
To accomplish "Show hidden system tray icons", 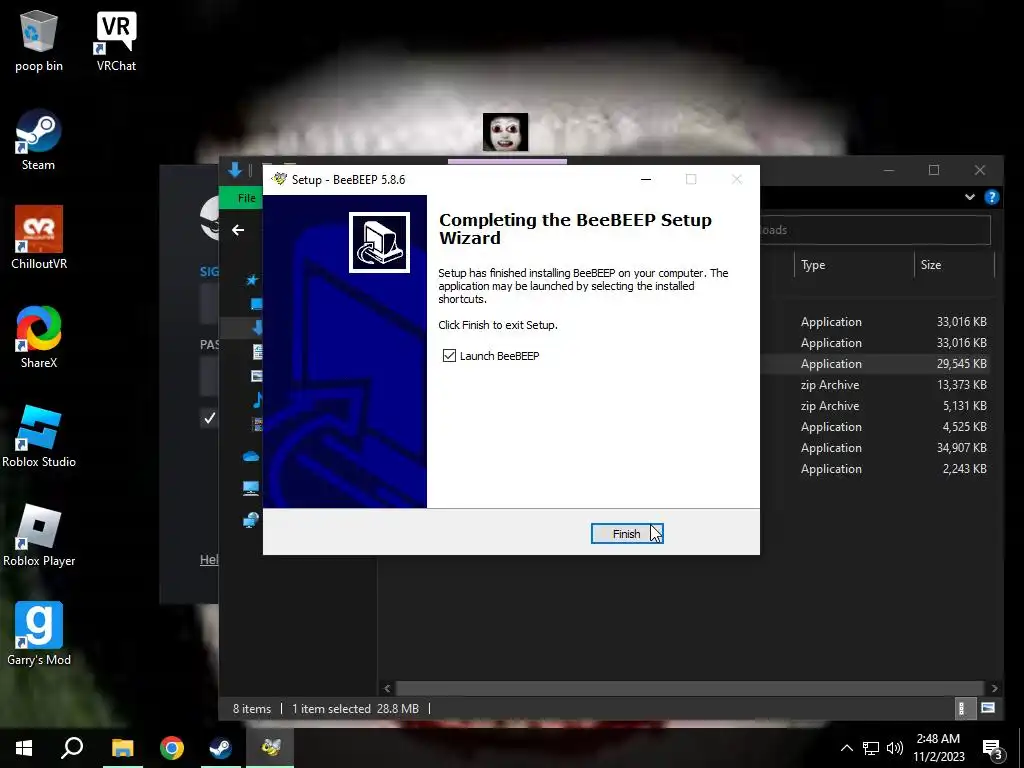I will click(846, 748).
